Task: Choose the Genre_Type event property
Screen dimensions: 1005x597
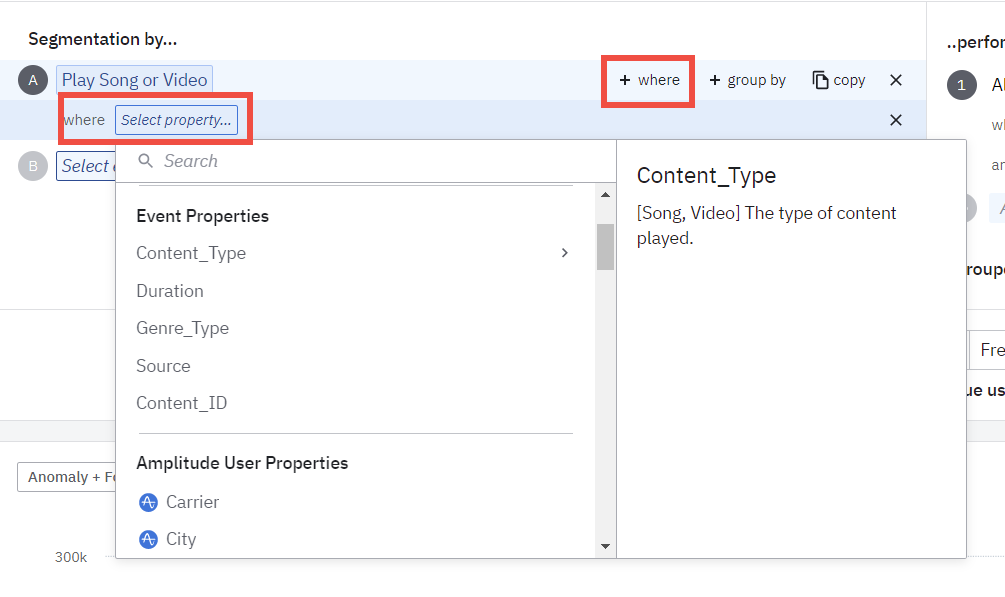Action: point(183,328)
